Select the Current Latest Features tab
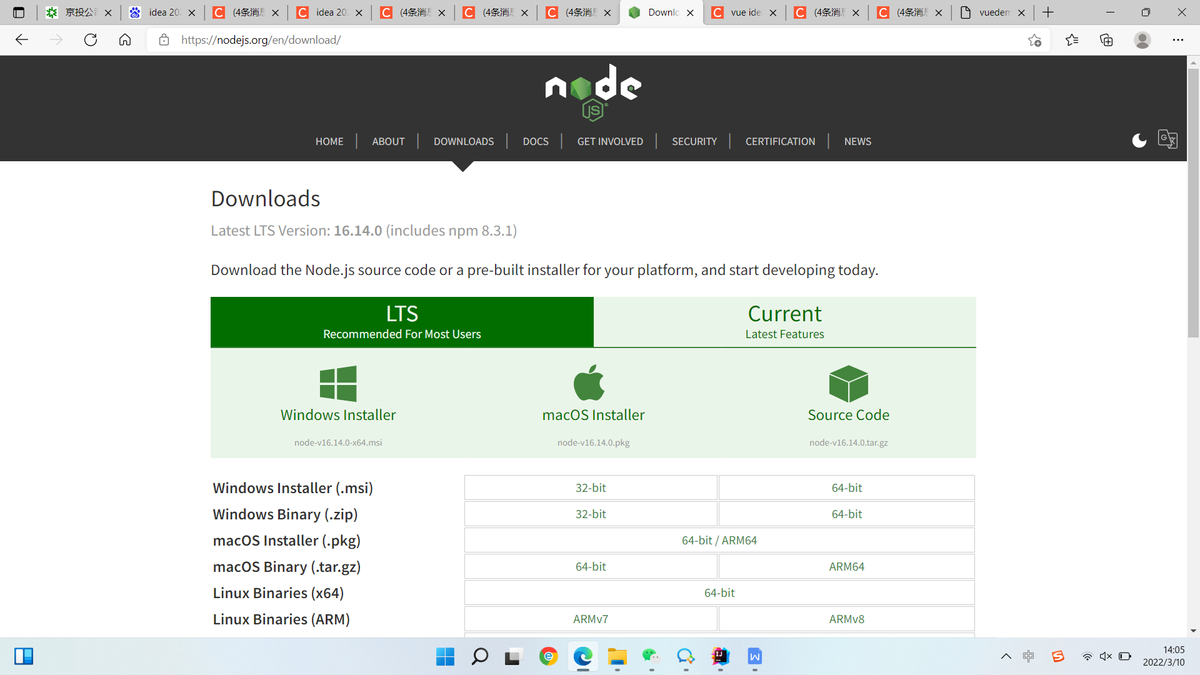 pos(785,322)
